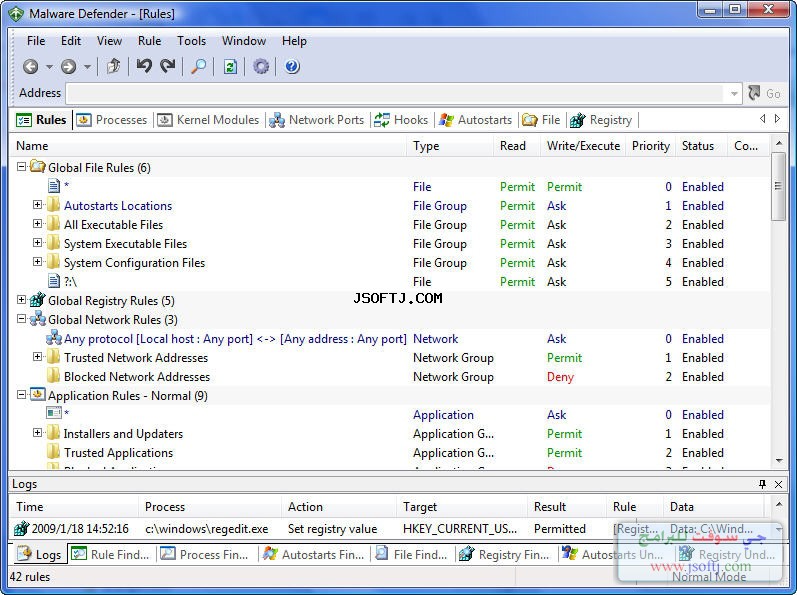The height and width of the screenshot is (595, 797).
Task: Open the Edit menu
Action: click(x=71, y=41)
